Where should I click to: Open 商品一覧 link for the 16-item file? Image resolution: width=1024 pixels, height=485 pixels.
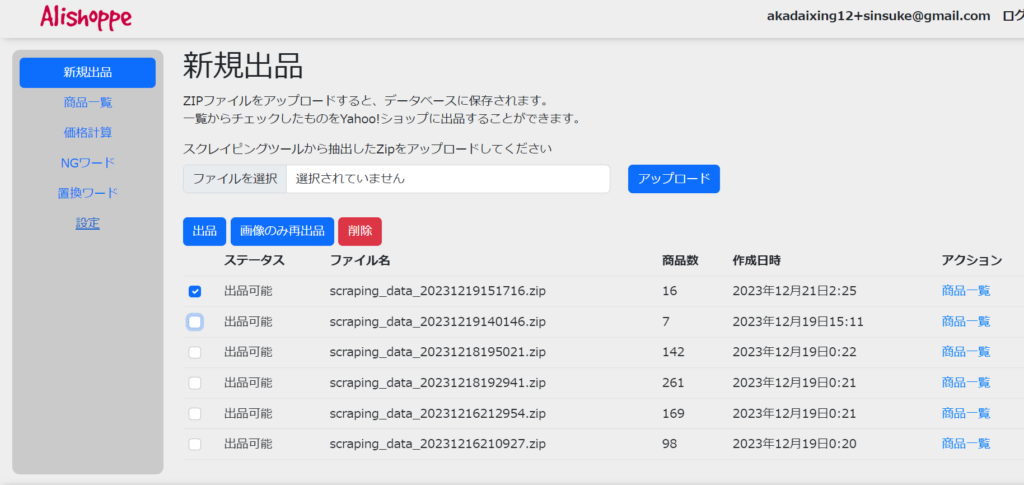point(965,291)
